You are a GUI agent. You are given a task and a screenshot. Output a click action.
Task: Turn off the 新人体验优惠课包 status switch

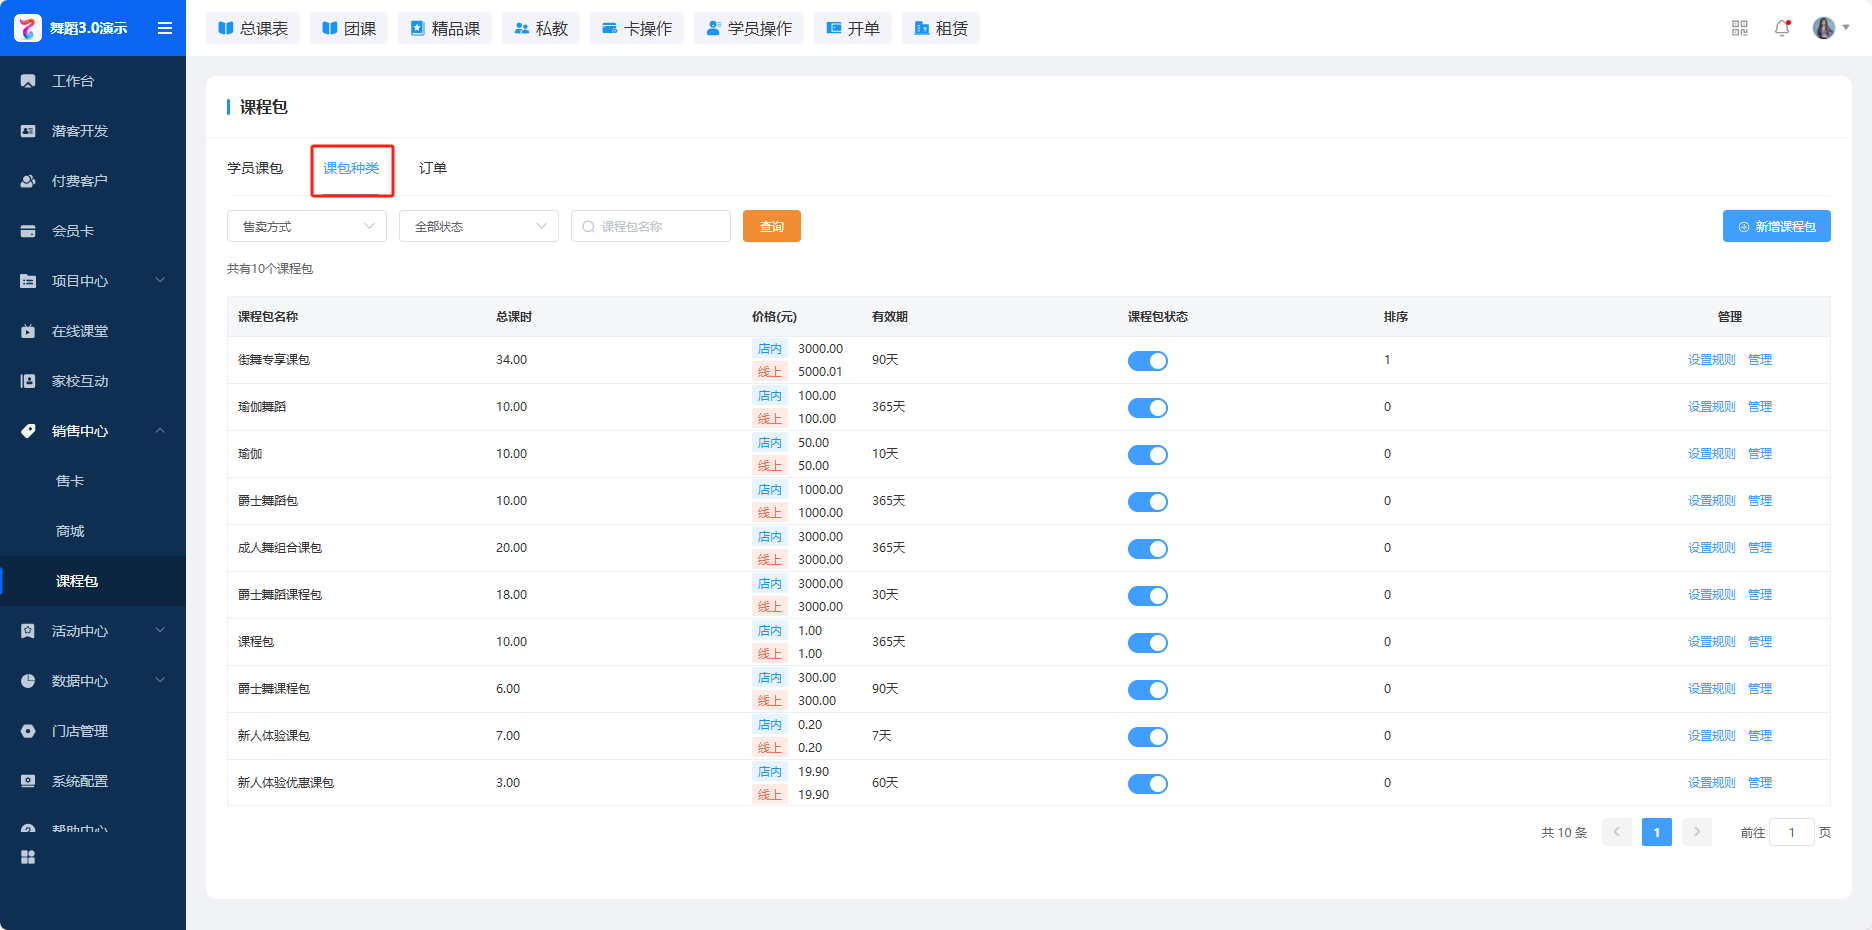1147,784
